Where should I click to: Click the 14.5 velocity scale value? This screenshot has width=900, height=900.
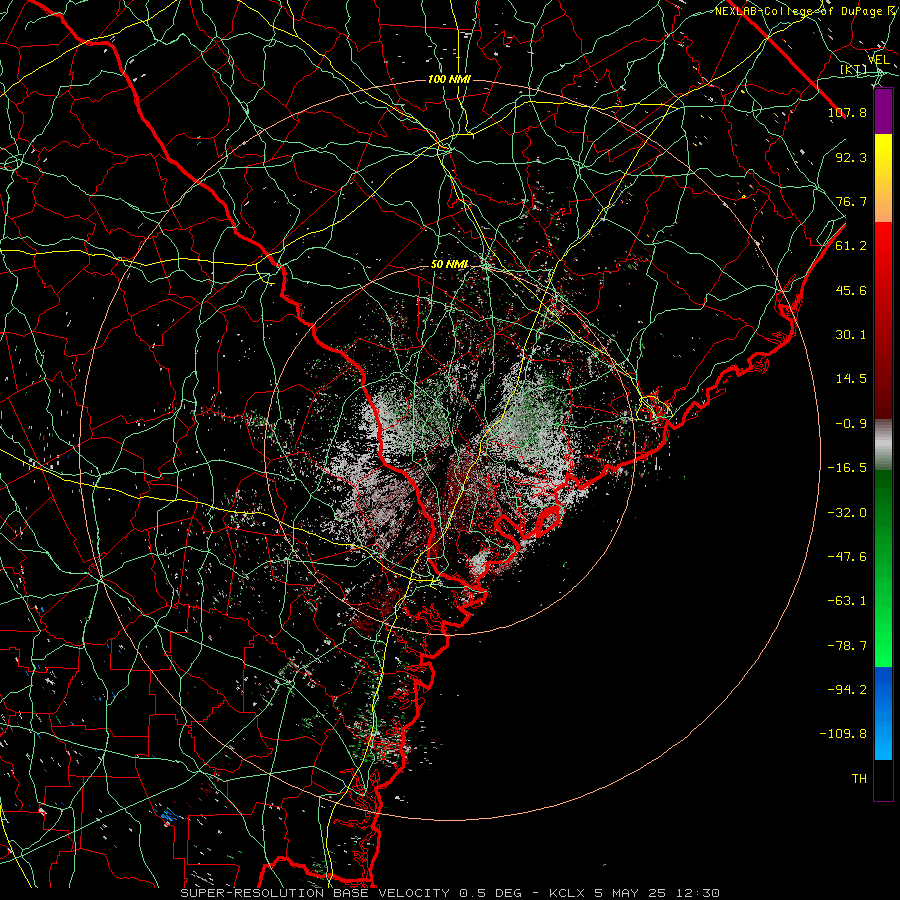851,379
